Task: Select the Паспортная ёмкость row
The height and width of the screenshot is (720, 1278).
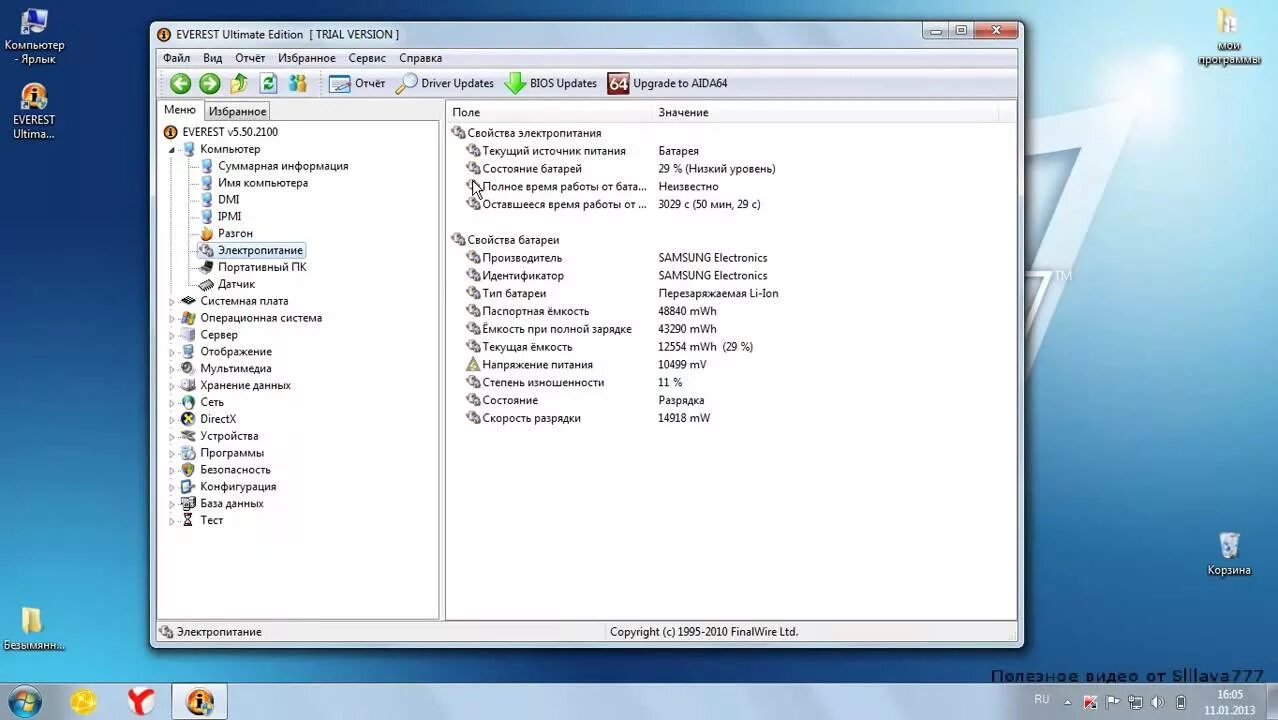Action: click(x=731, y=311)
